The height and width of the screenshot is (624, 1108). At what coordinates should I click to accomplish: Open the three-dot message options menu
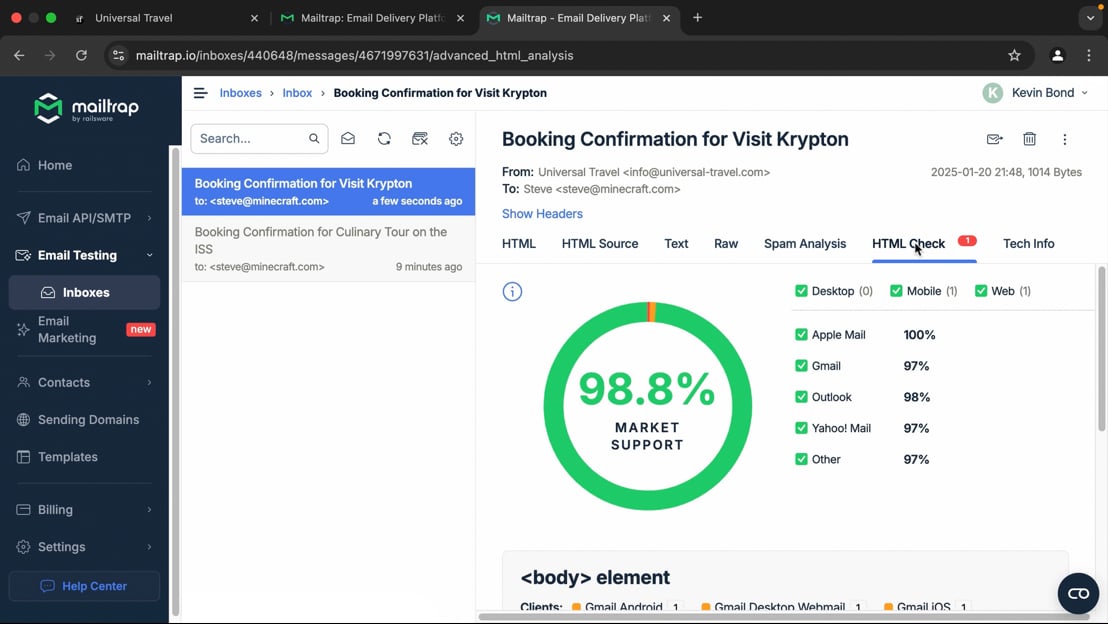[1064, 139]
